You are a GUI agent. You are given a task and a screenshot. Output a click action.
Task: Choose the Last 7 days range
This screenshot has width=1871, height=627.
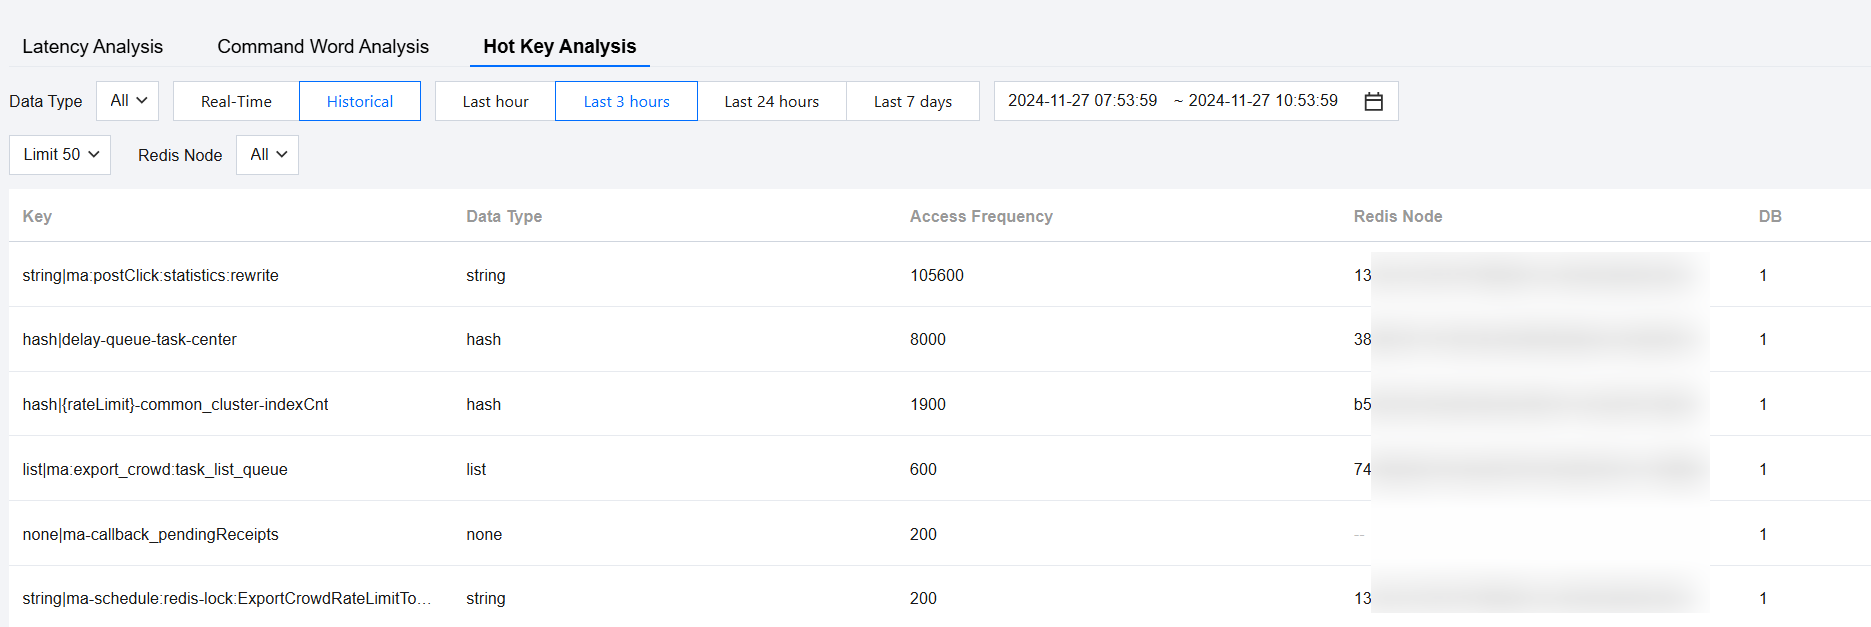(912, 101)
